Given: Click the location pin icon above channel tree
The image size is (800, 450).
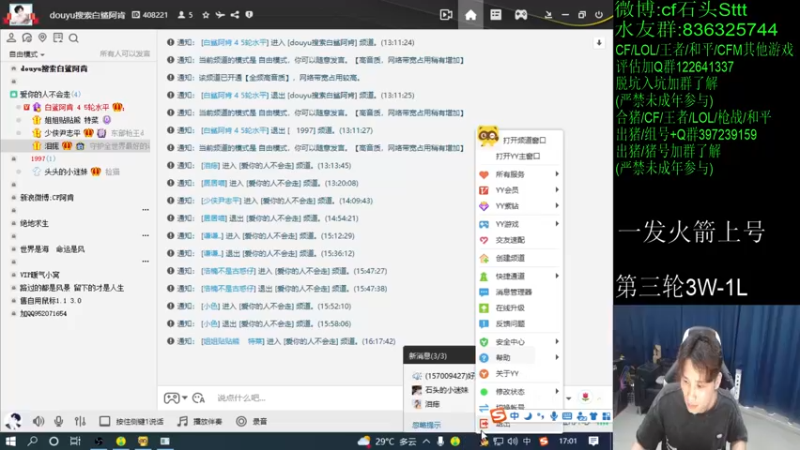Looking at the screenshot, I should pyautogui.click(x=42, y=38).
